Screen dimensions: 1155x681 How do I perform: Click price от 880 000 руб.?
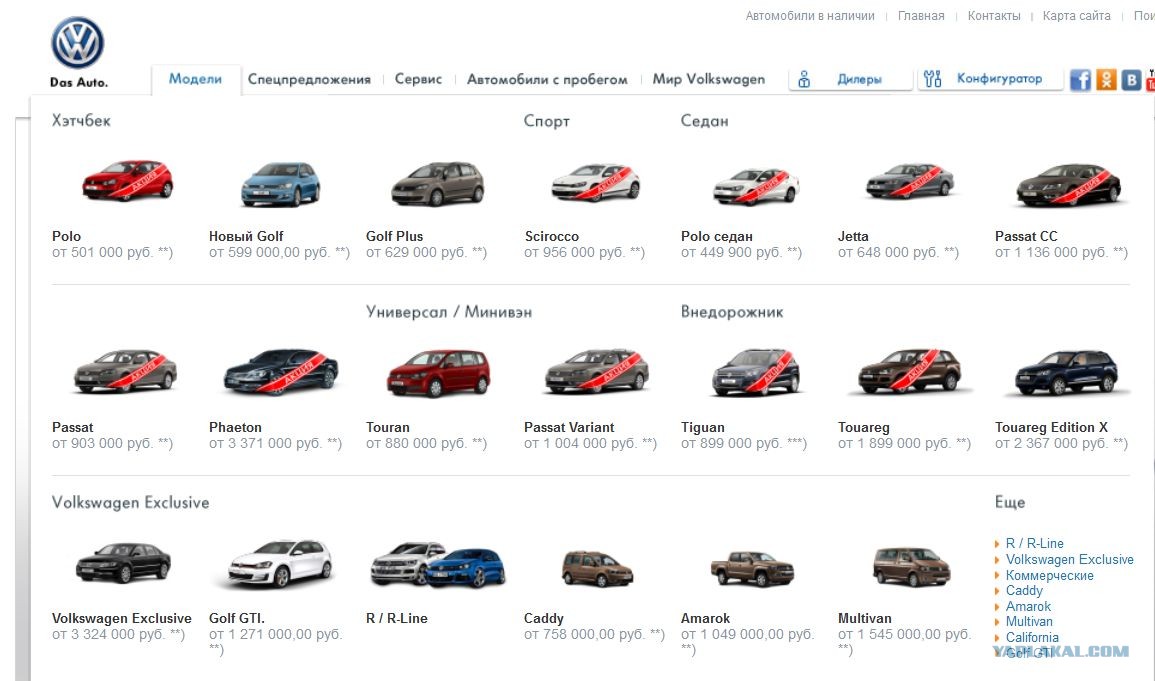coord(426,443)
